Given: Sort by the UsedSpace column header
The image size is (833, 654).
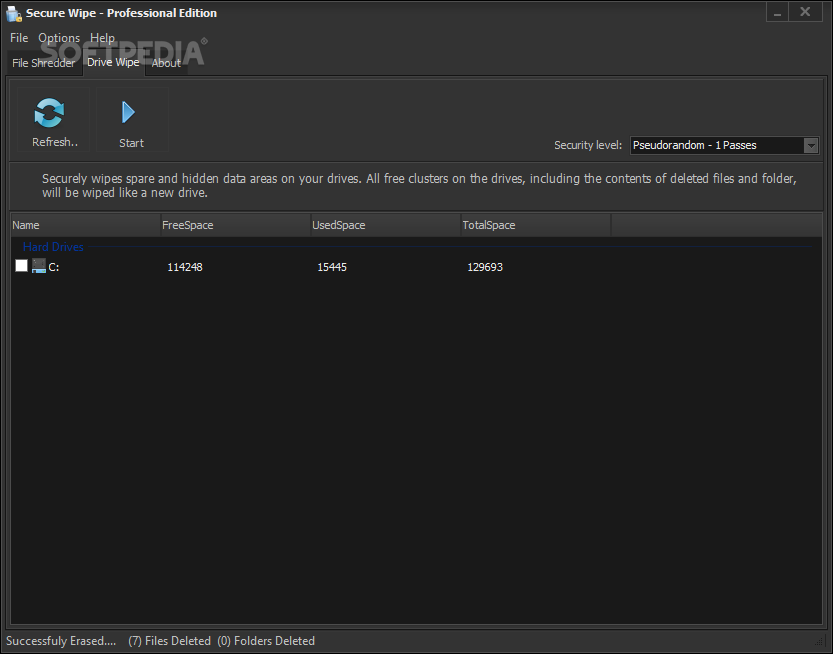Looking at the screenshot, I should coord(386,225).
